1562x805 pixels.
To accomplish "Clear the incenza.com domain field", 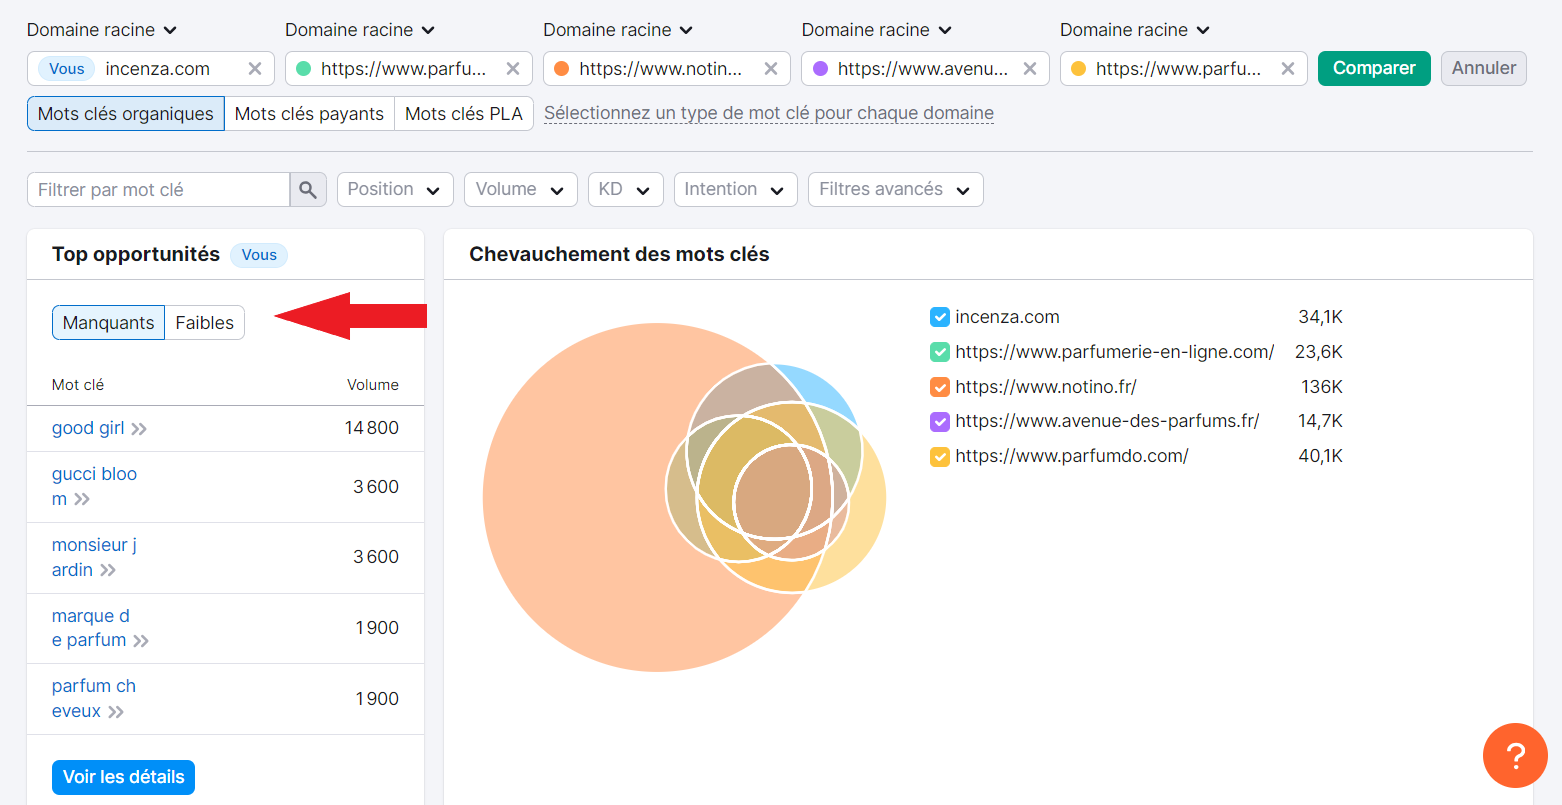I will tap(255, 69).
